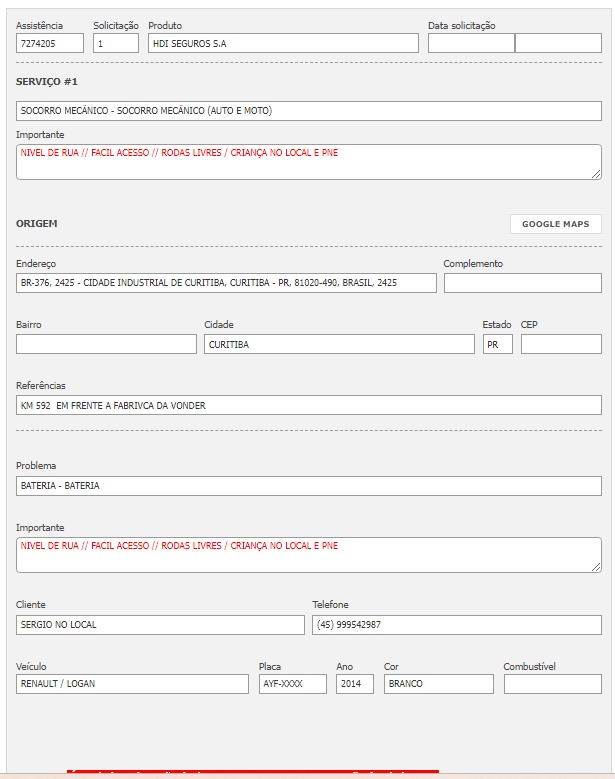Click the Estado field showing PR
Viewport: 615px width, 779px height.
497,344
